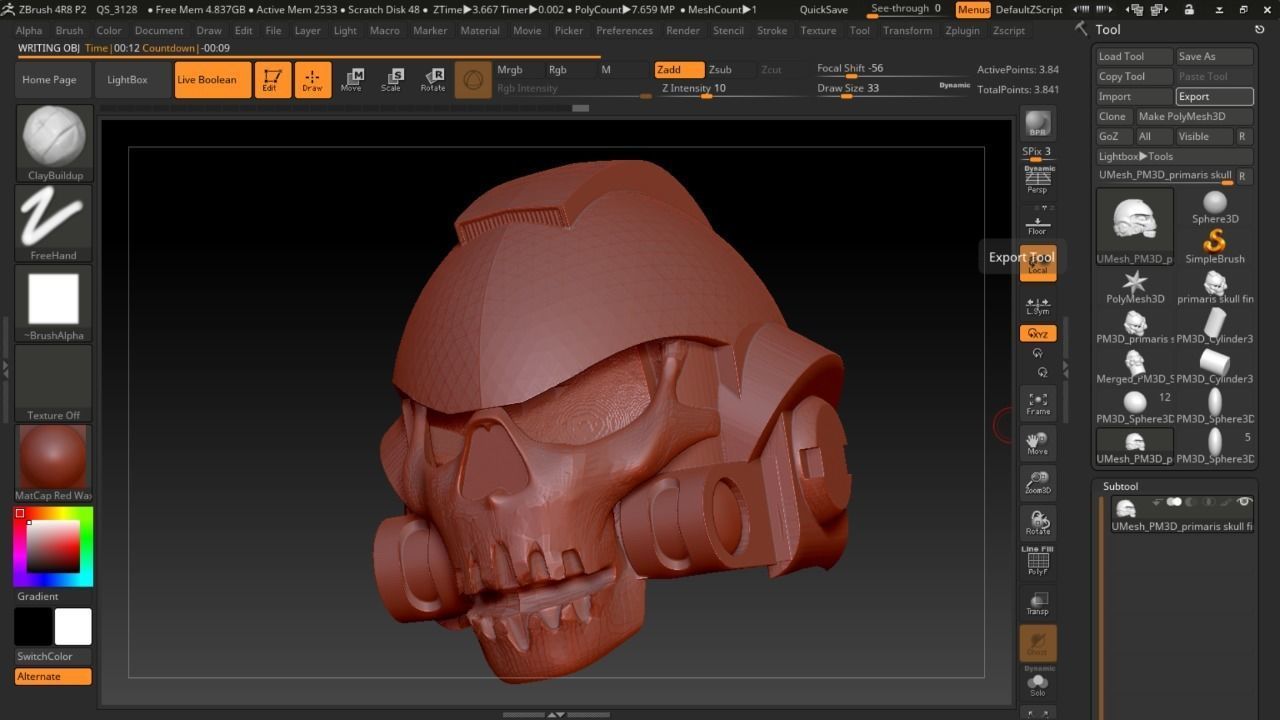Select the Merged_PM3D tool thumbnail
Viewport: 1280px width, 720px height.
click(x=1135, y=367)
